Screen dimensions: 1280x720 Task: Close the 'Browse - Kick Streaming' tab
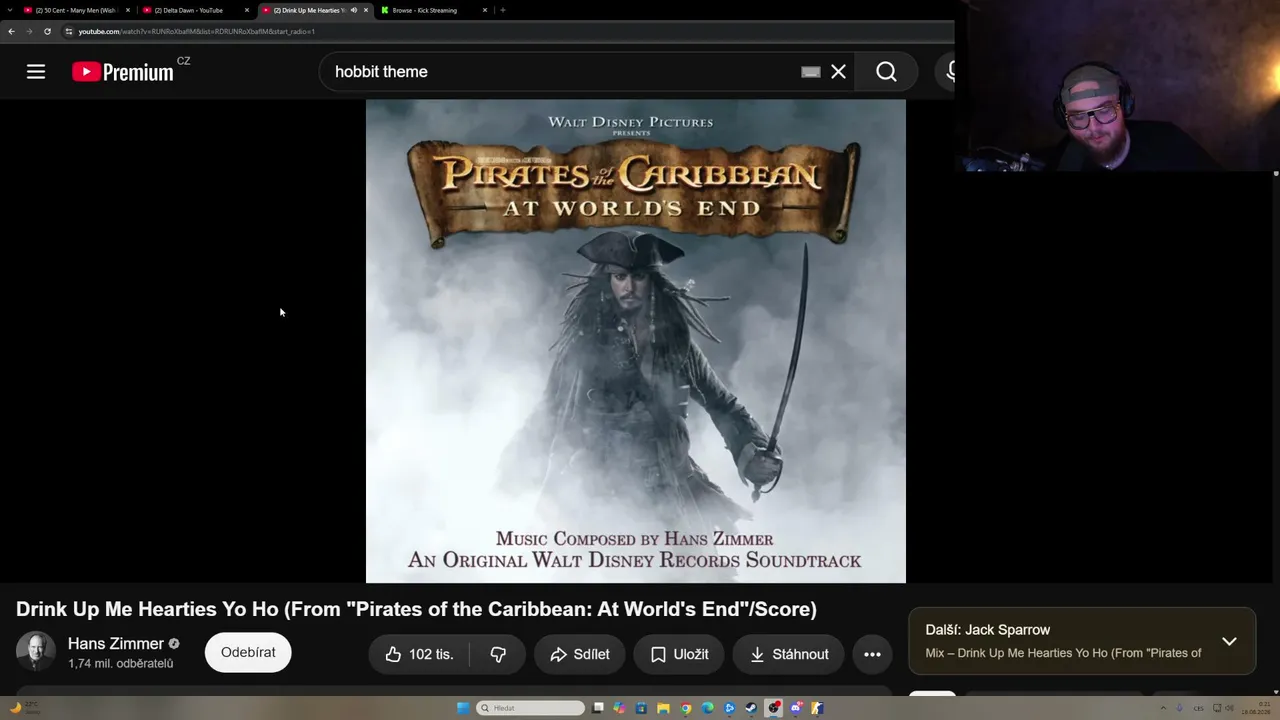point(485,10)
